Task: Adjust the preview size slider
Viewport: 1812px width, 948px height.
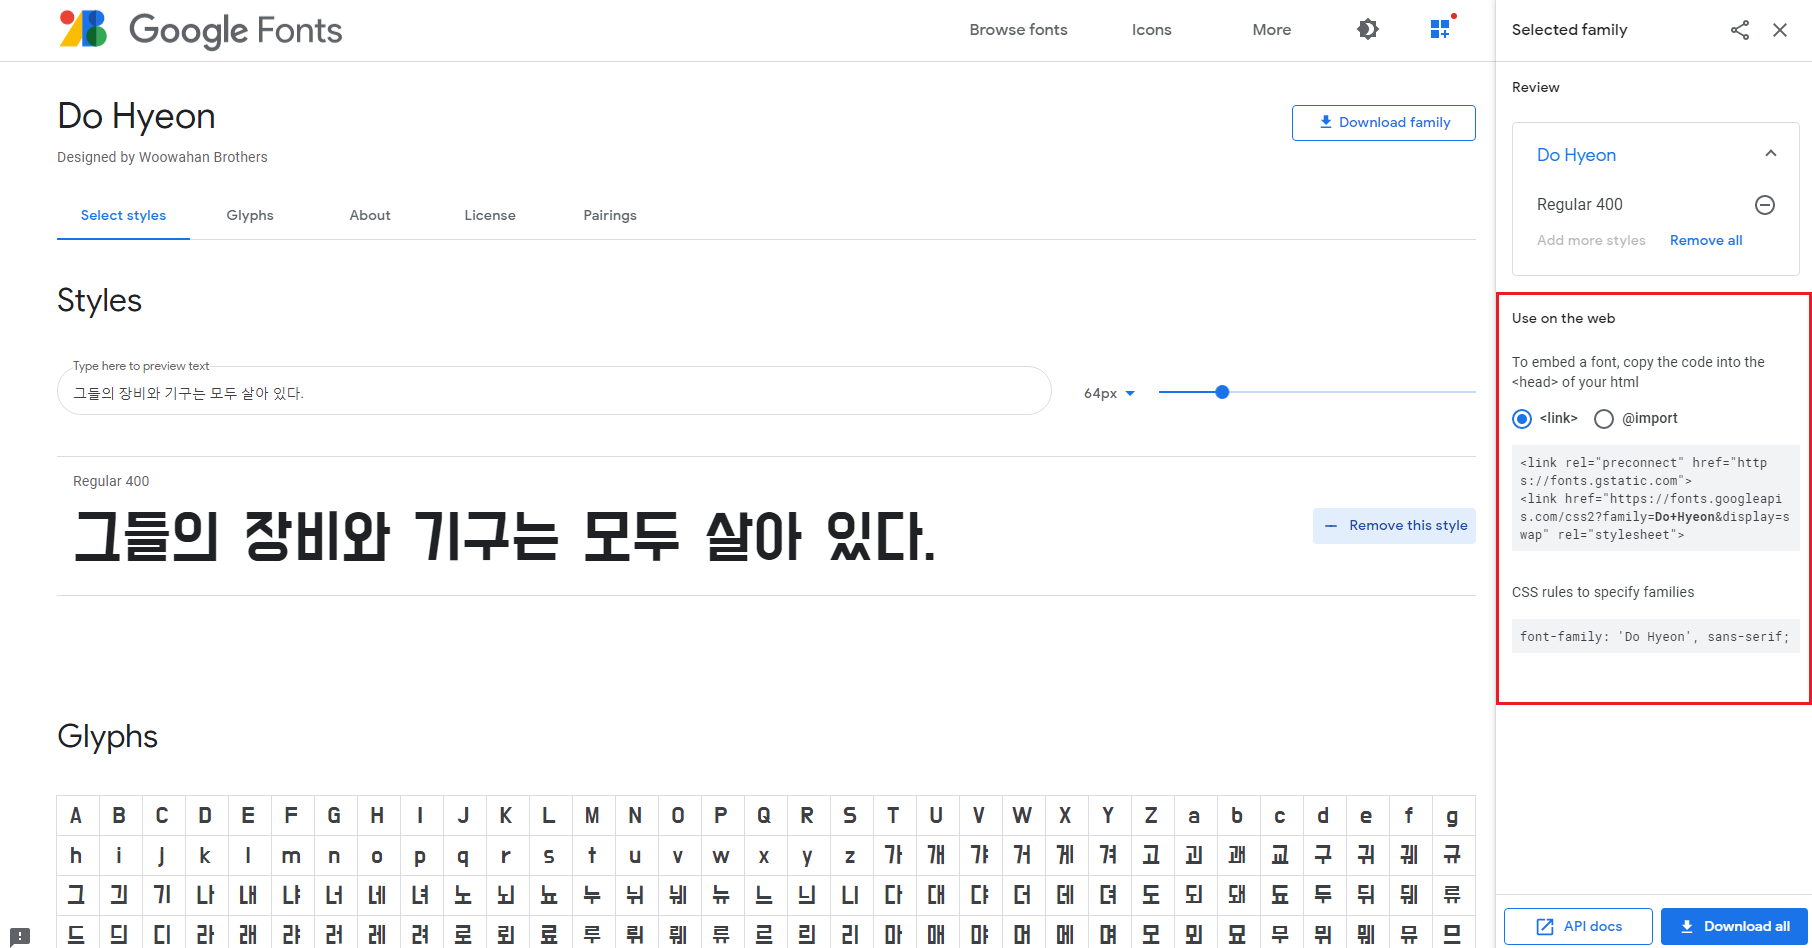Action: (x=1222, y=392)
